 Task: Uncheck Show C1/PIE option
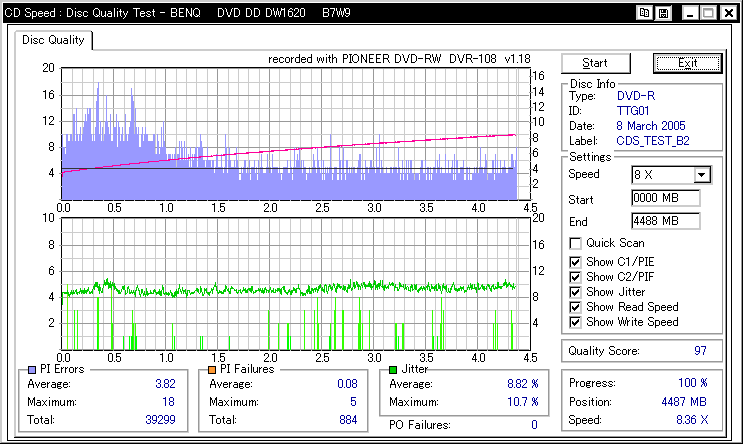(575, 261)
